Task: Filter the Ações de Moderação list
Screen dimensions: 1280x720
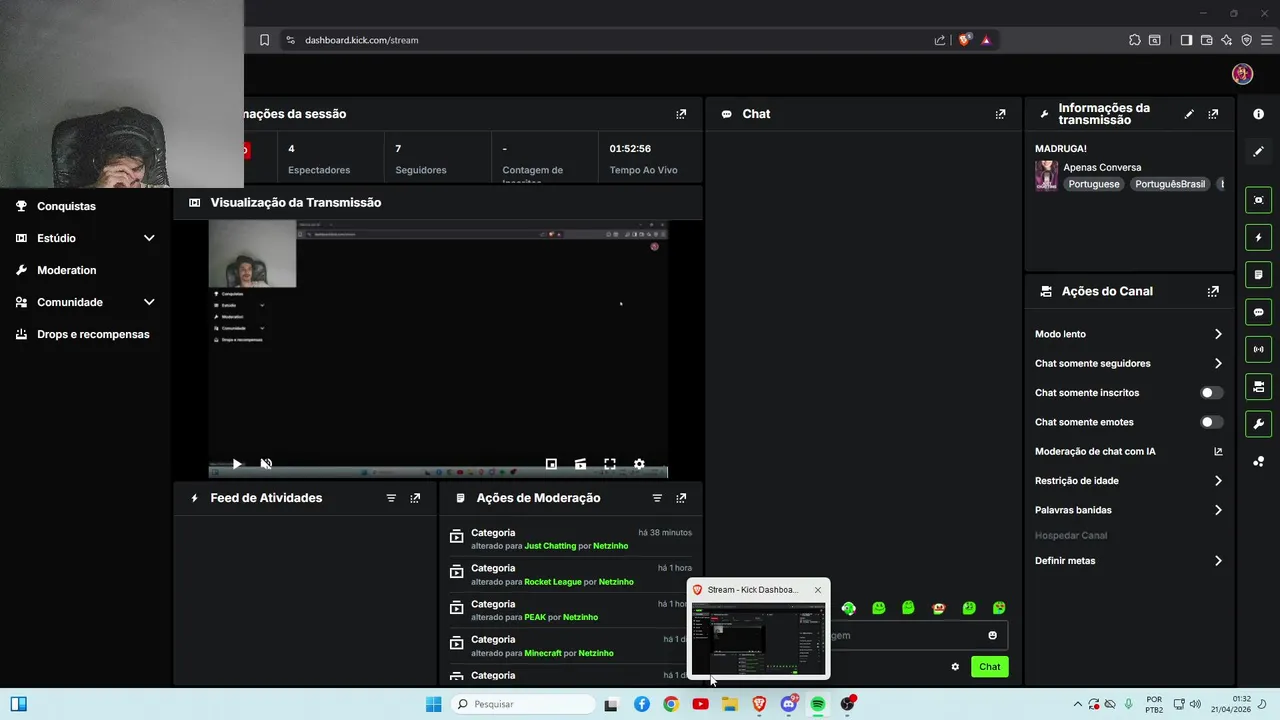Action: coord(657,498)
